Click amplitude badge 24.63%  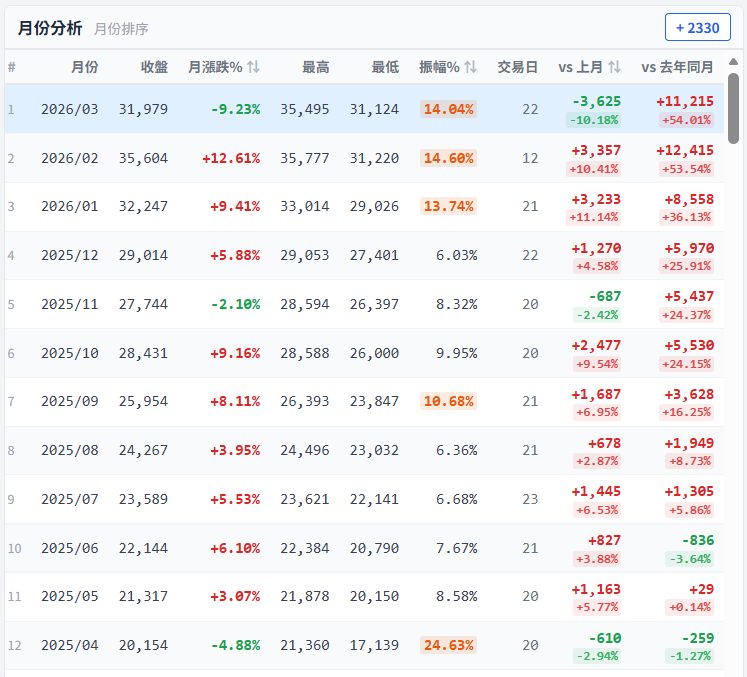coord(448,645)
